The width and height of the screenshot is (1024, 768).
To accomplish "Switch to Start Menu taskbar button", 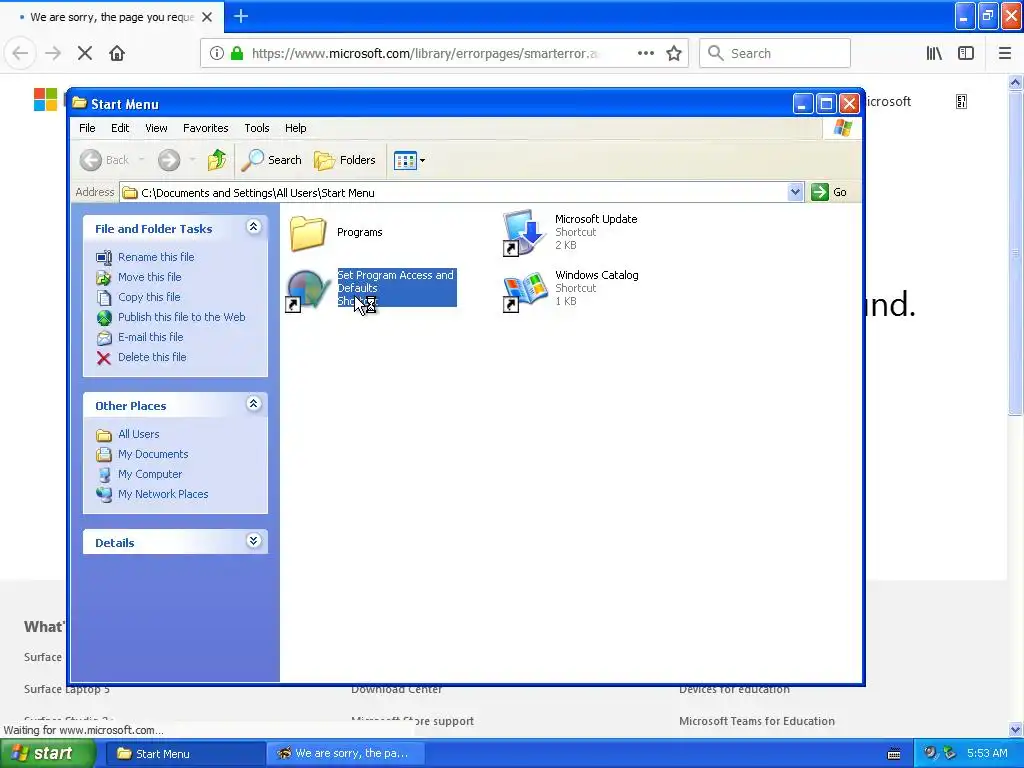I will click(185, 754).
